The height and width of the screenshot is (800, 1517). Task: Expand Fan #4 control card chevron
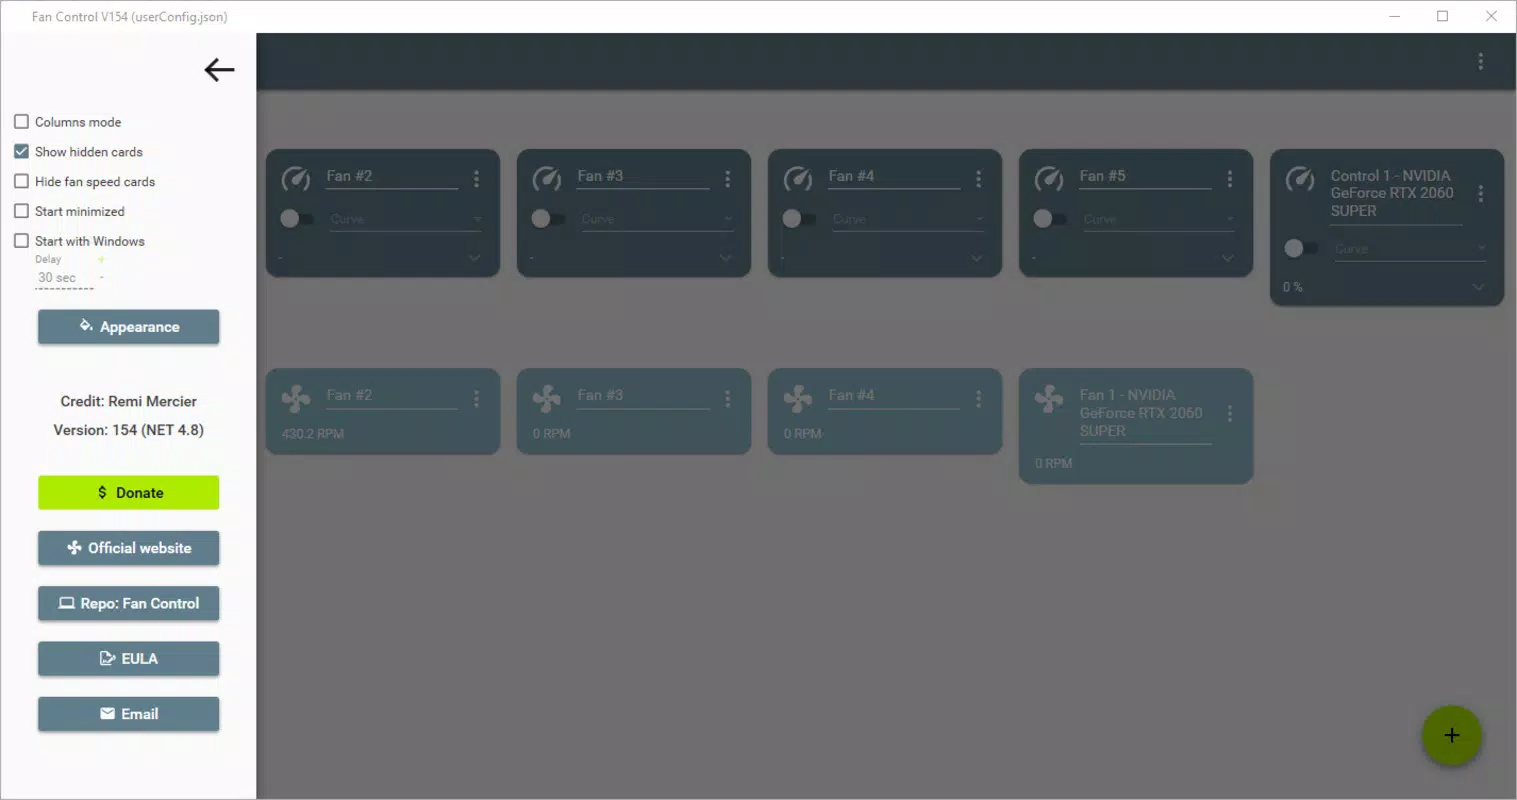pos(976,258)
